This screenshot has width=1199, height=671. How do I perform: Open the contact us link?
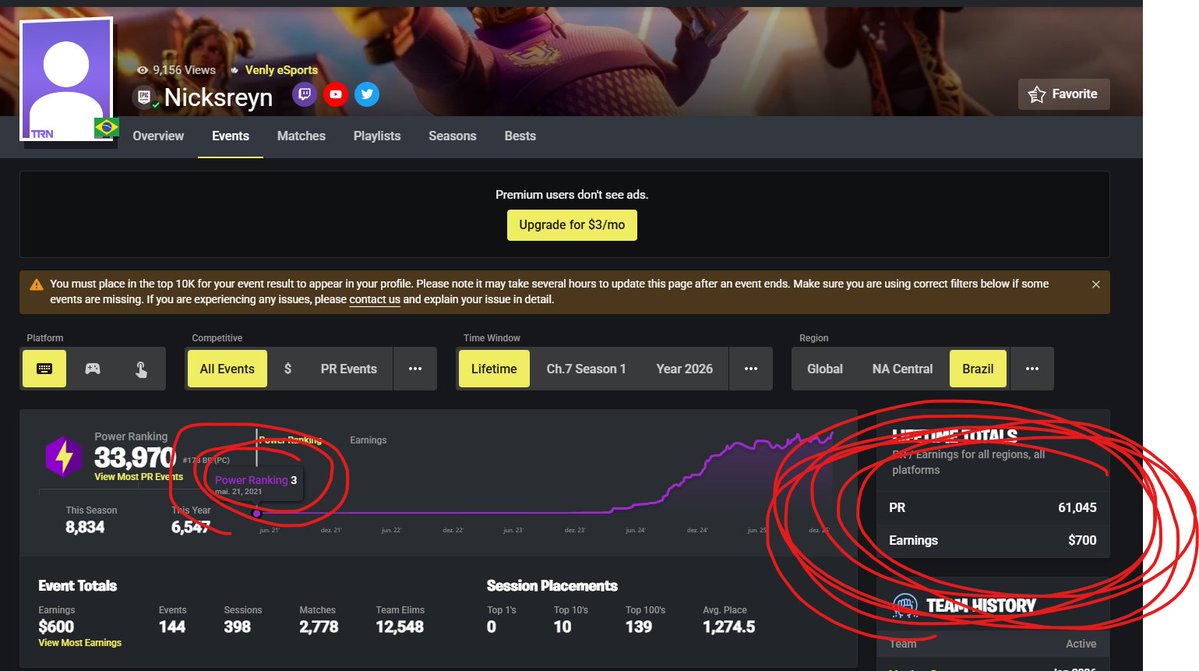(375, 300)
